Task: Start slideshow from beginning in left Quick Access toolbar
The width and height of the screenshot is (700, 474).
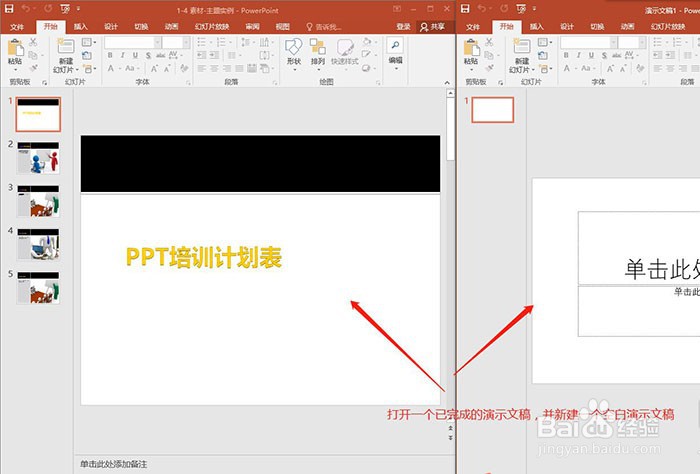Action: pos(65,9)
